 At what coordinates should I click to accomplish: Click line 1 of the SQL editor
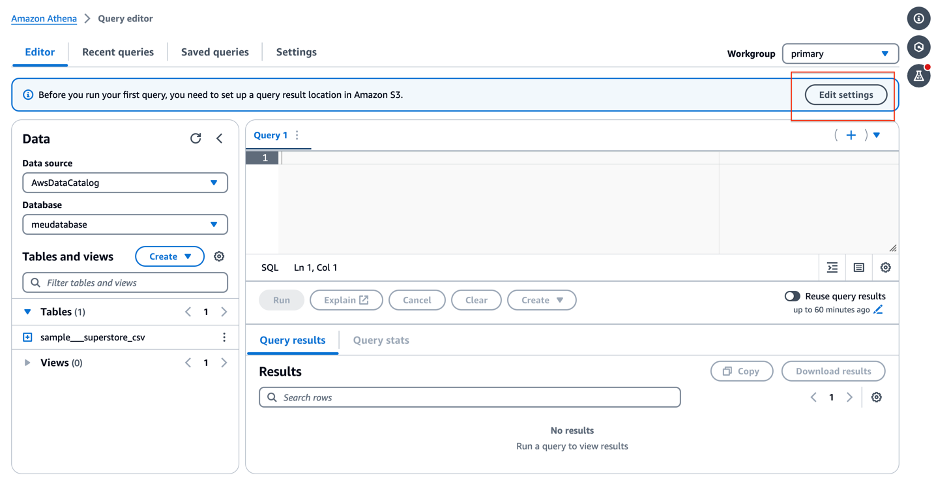588,158
